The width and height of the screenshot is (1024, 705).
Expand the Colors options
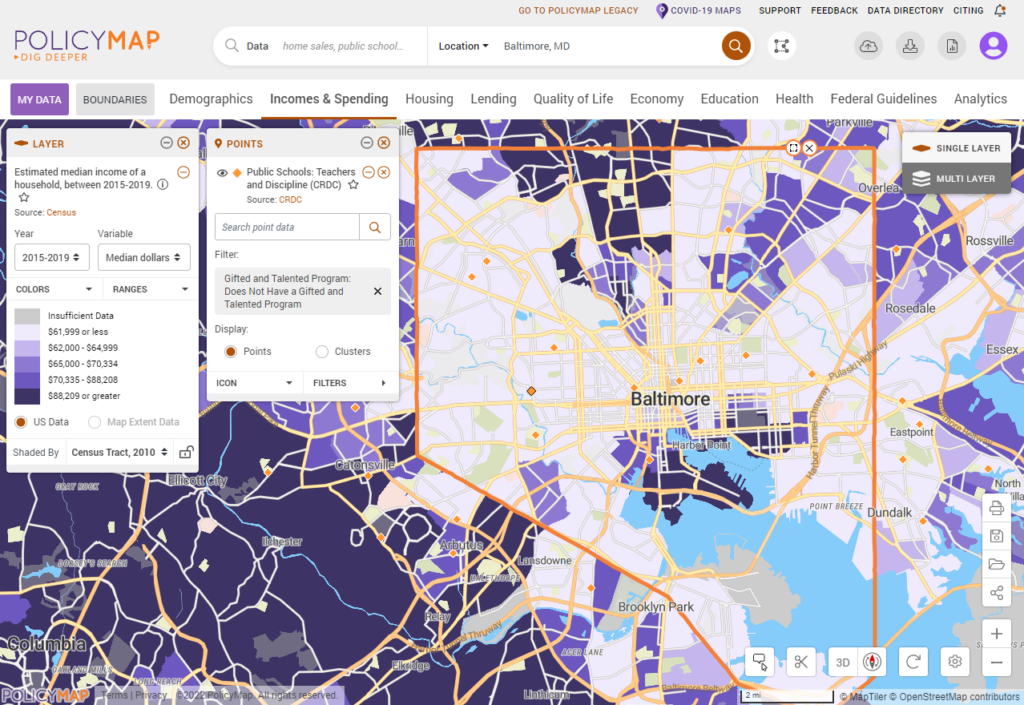(x=54, y=289)
